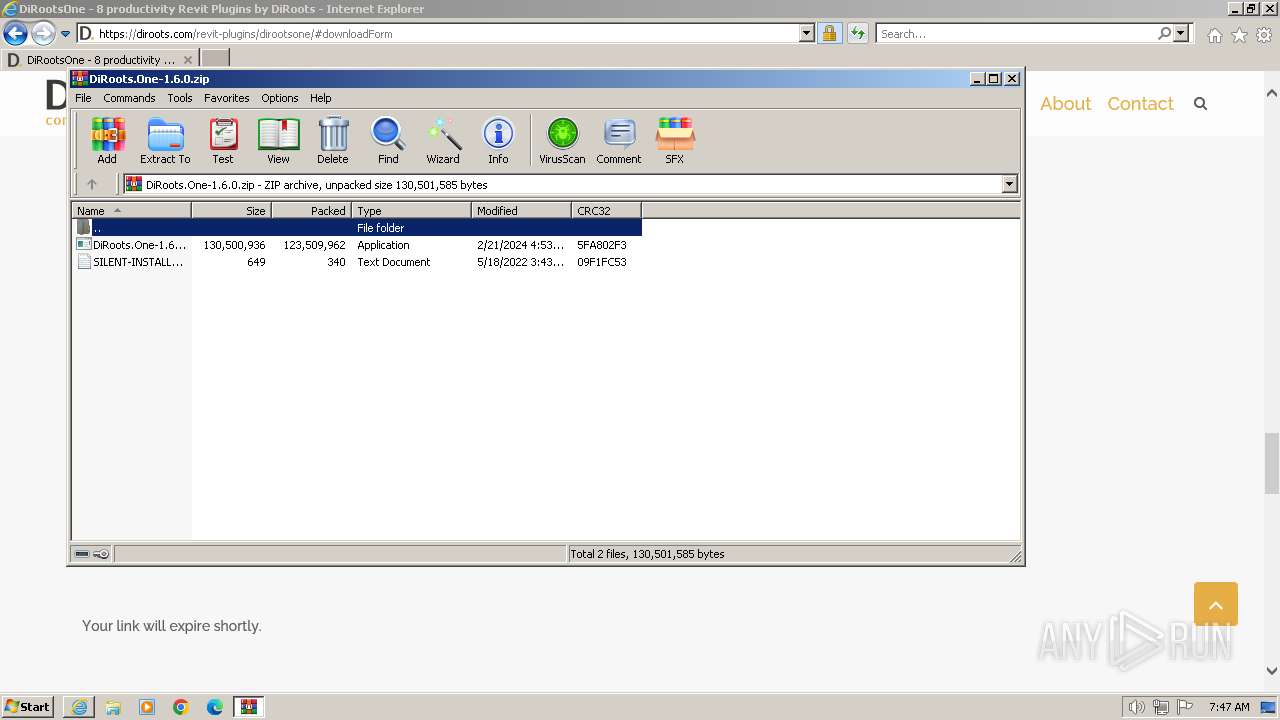Click the website search magnifier icon

1201,103
